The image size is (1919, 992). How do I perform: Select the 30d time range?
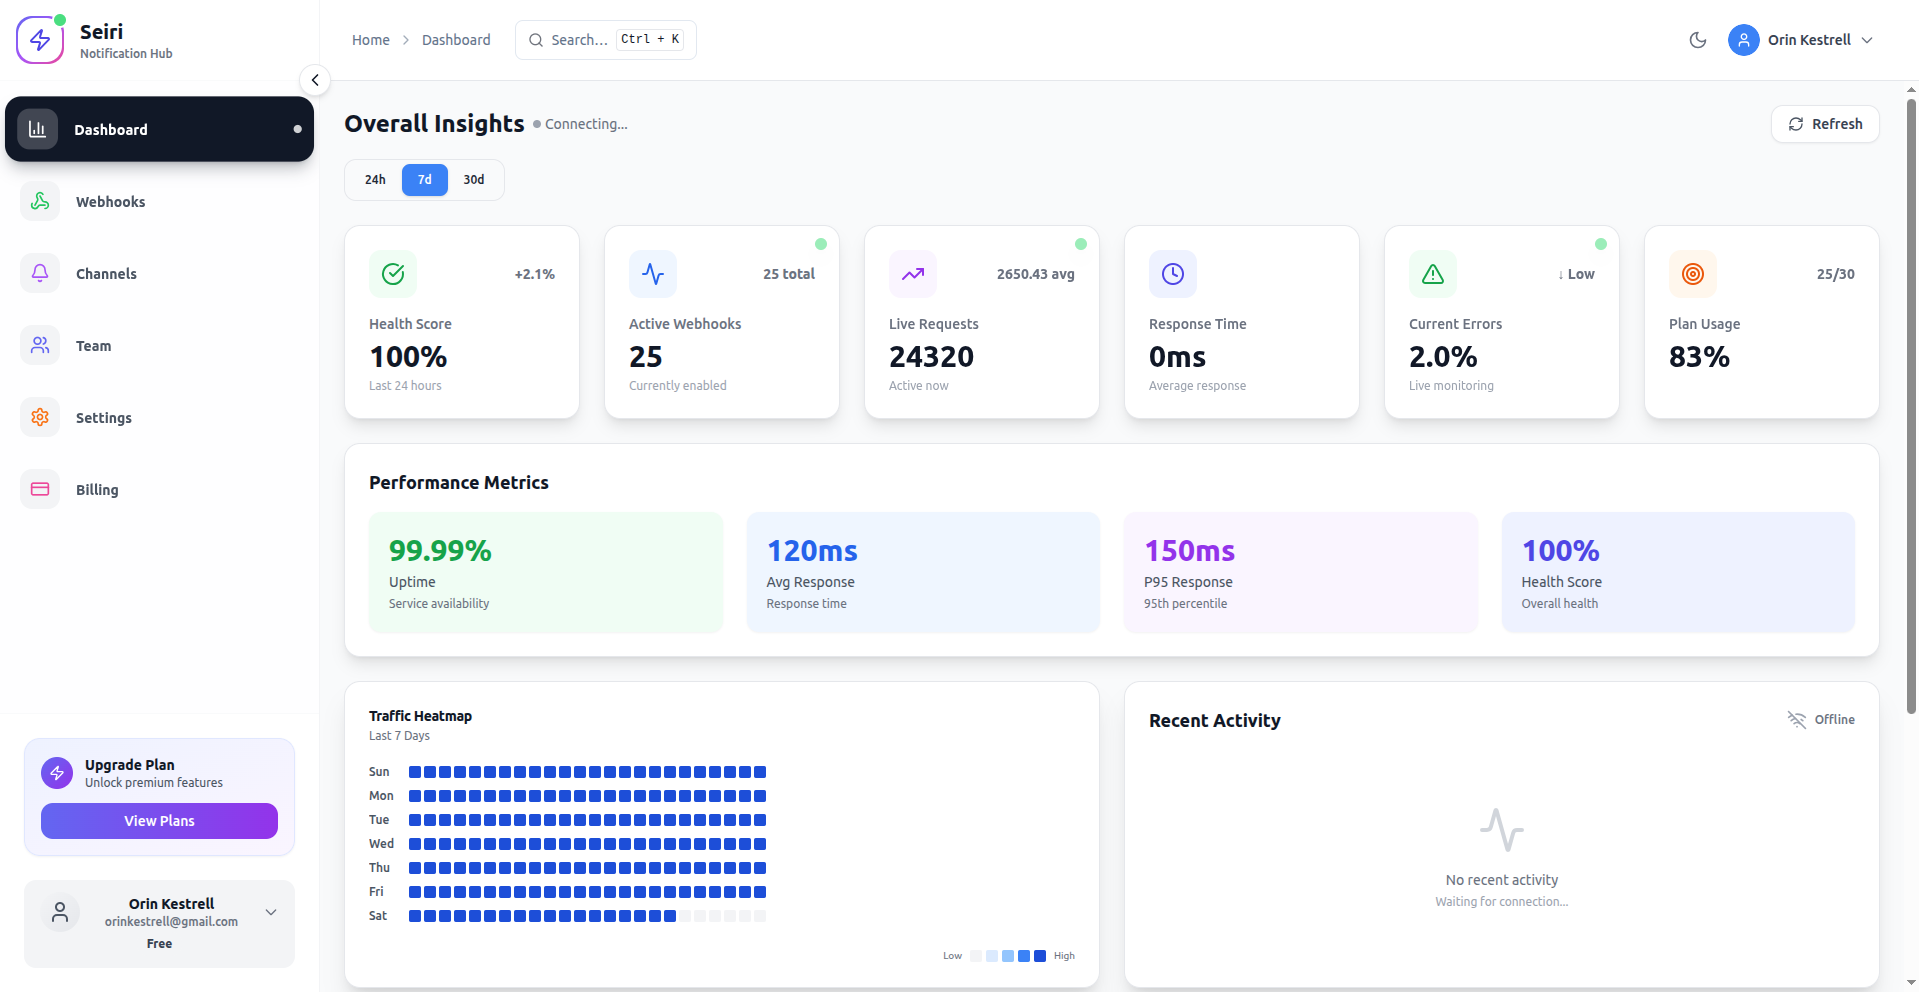[x=473, y=180]
